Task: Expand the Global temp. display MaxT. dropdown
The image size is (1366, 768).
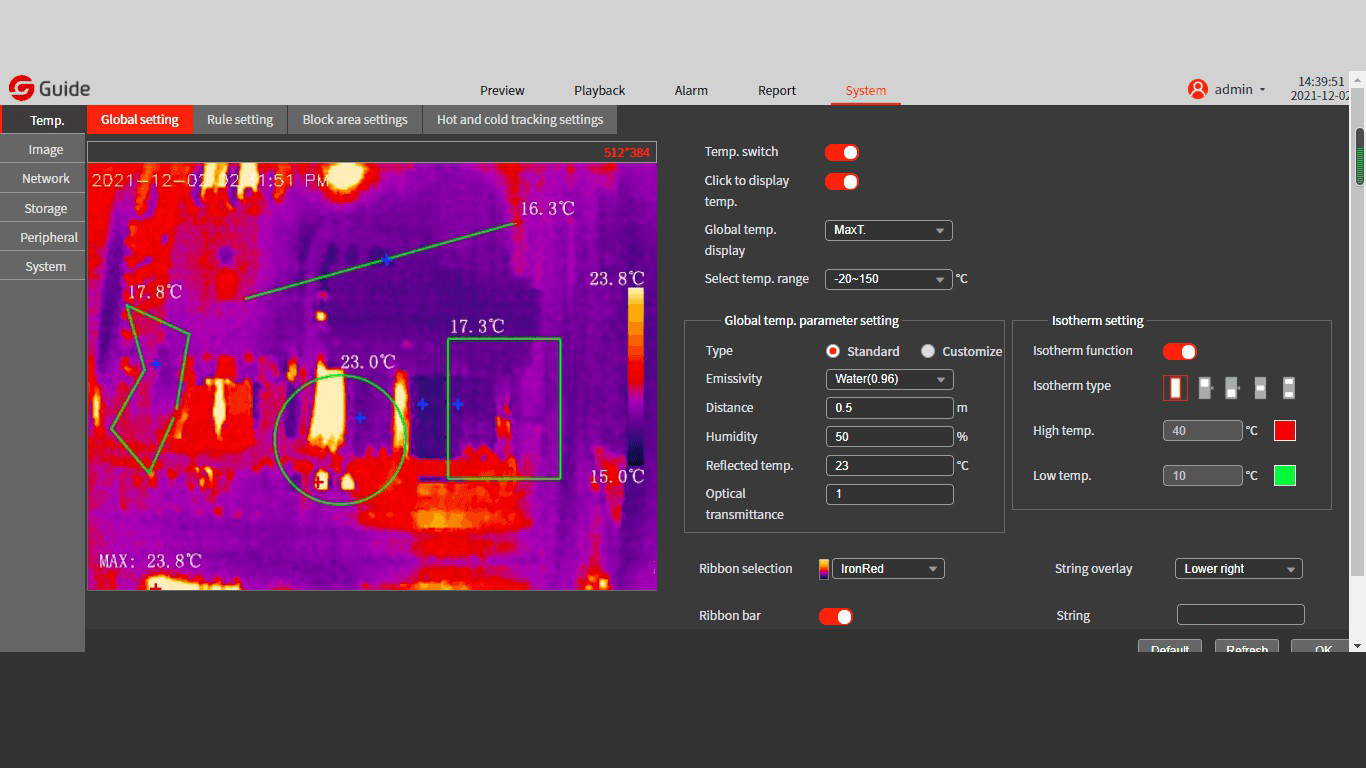Action: click(x=888, y=230)
